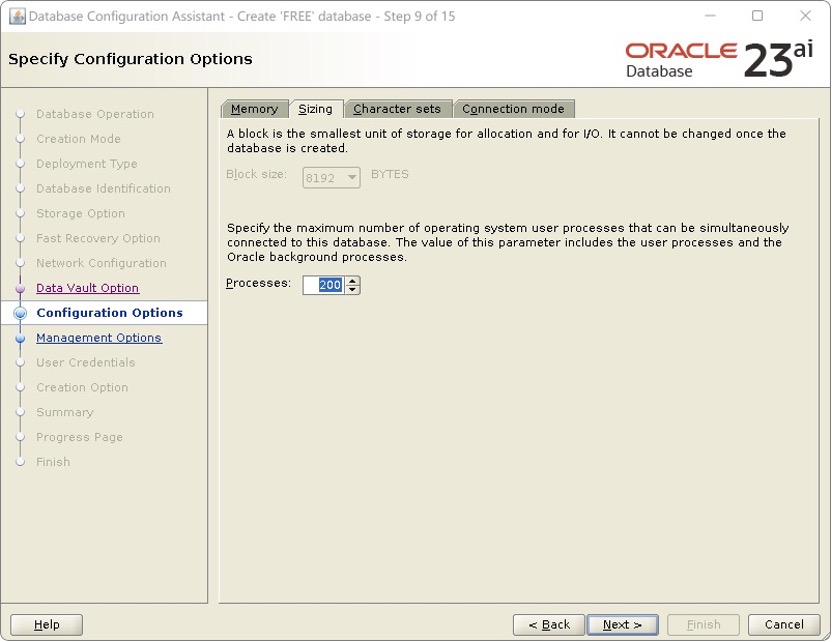Click the Database Operation step dot
This screenshot has width=832, height=642.
pos(20,114)
